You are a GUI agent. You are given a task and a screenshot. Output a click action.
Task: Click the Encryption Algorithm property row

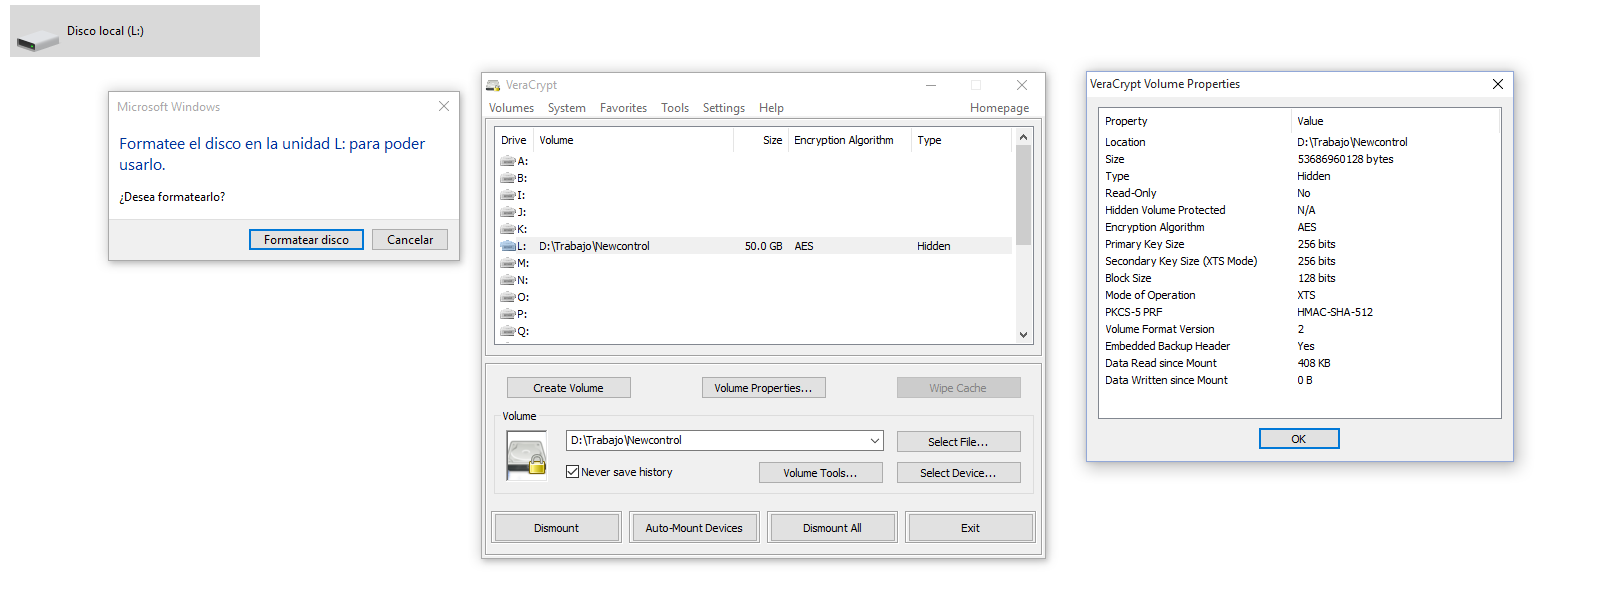(x=1299, y=227)
